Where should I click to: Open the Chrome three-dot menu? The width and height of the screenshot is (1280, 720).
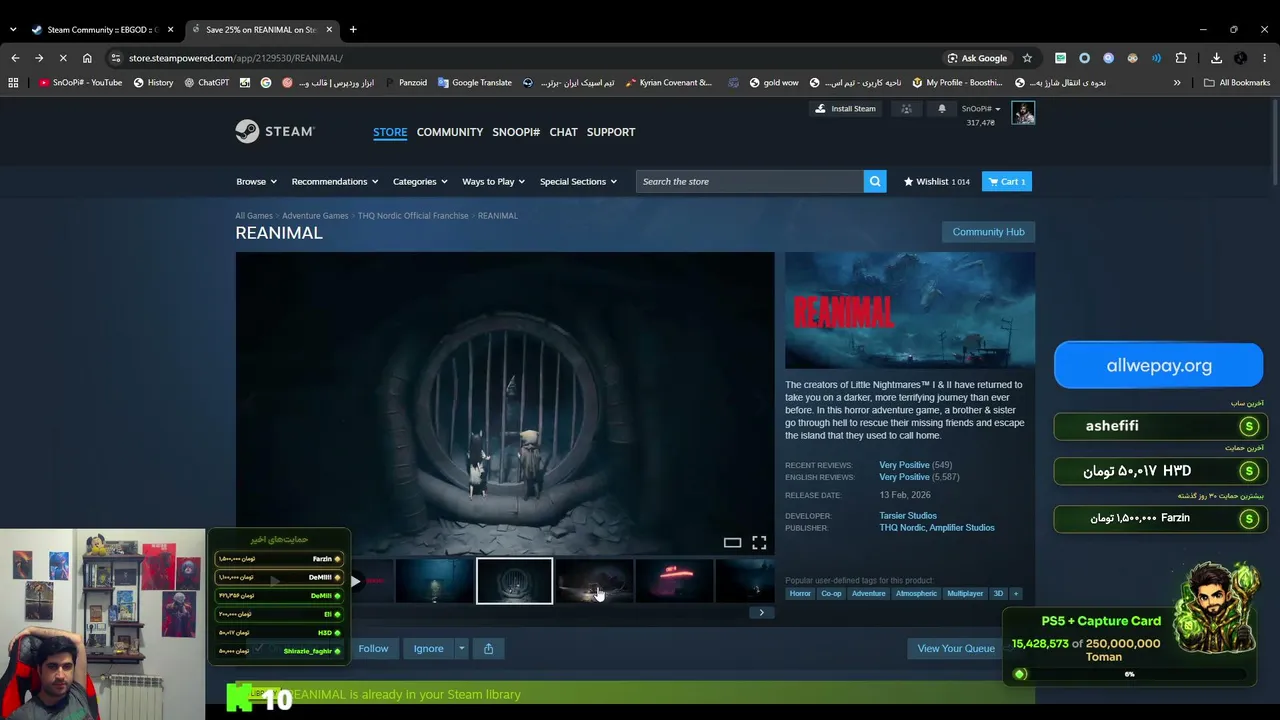pos(1265,58)
